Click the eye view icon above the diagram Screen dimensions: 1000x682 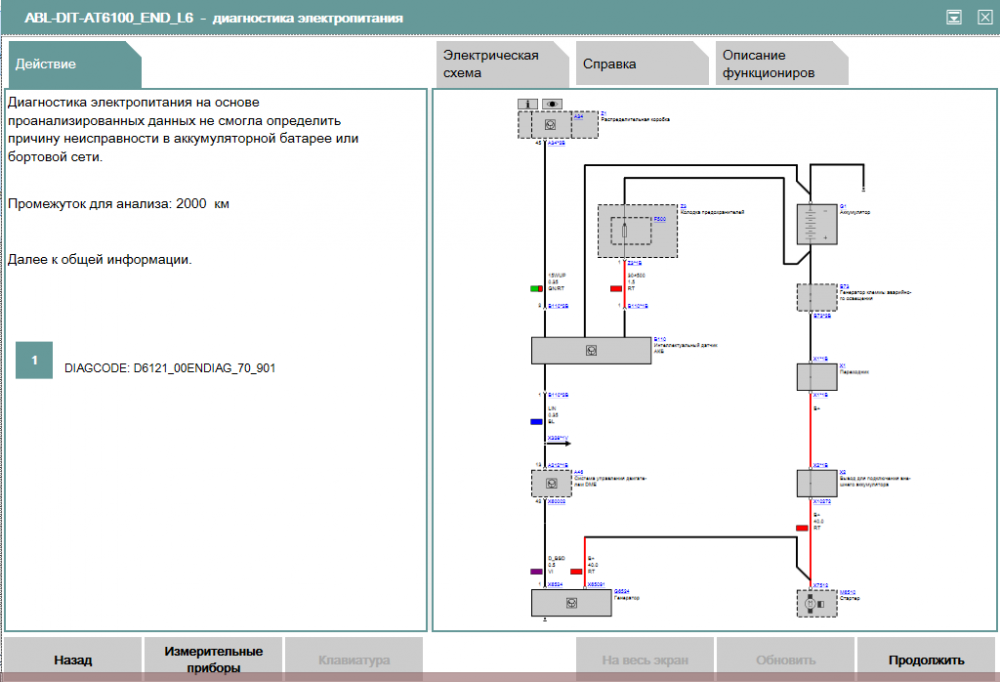point(552,103)
